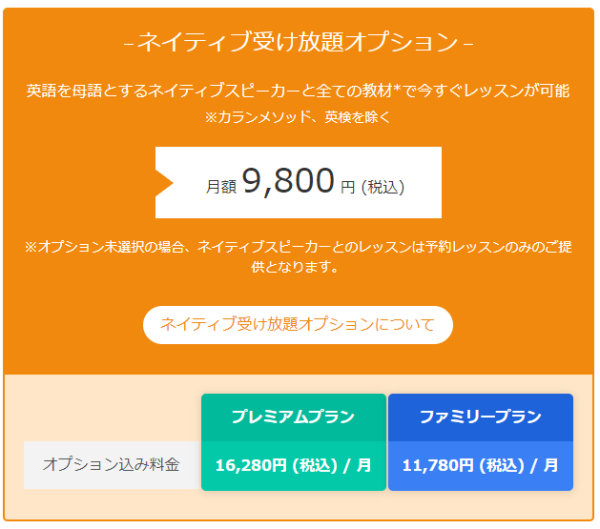Click the 供となります。 line of notice
600x529 pixels.
pos(295,267)
